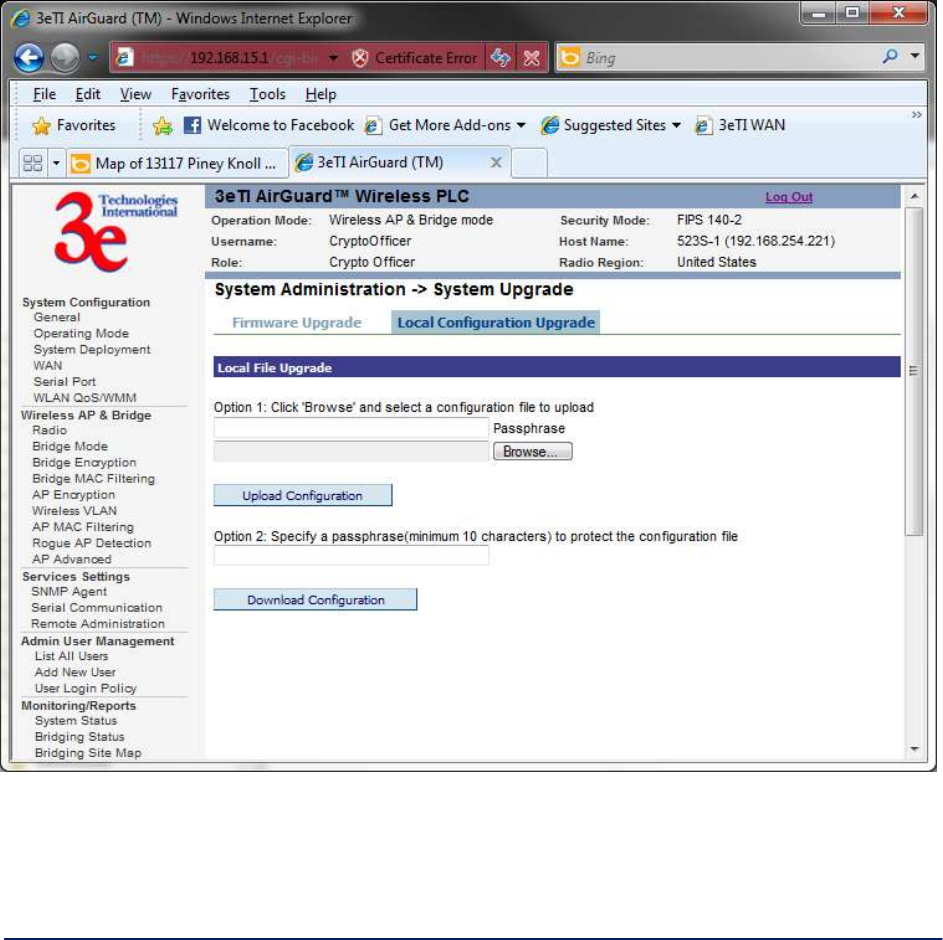
Task: Open a new blank tab
Action: (x=529, y=163)
